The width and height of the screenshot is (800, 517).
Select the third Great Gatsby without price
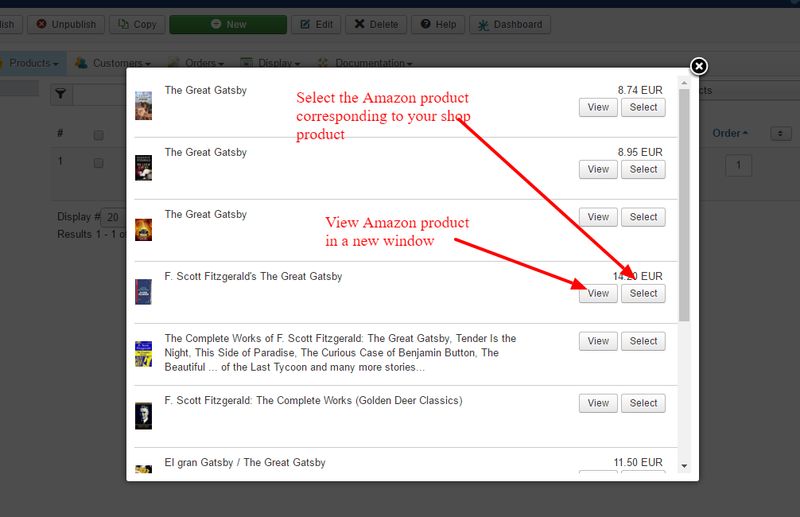(643, 217)
